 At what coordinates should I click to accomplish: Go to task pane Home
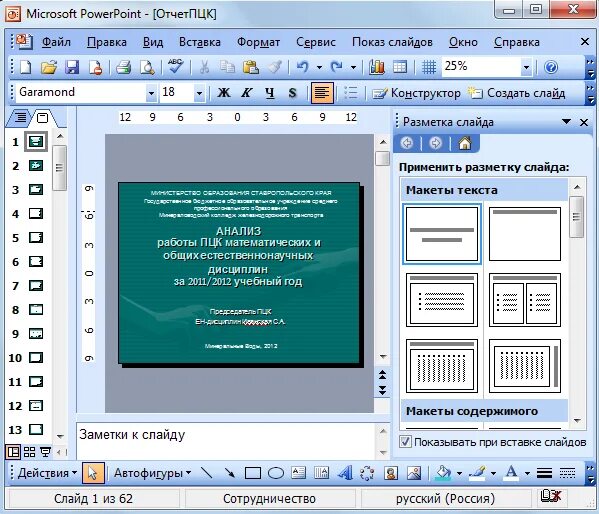pyautogui.click(x=465, y=143)
